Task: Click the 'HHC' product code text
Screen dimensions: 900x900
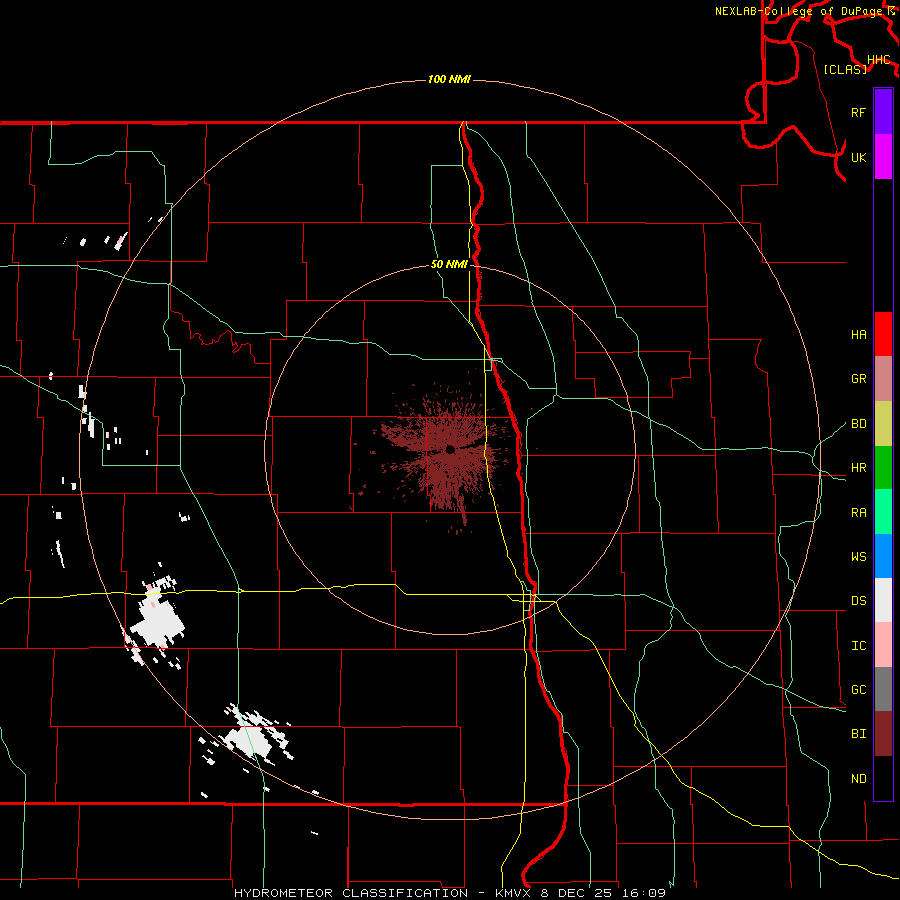Action: point(879,60)
